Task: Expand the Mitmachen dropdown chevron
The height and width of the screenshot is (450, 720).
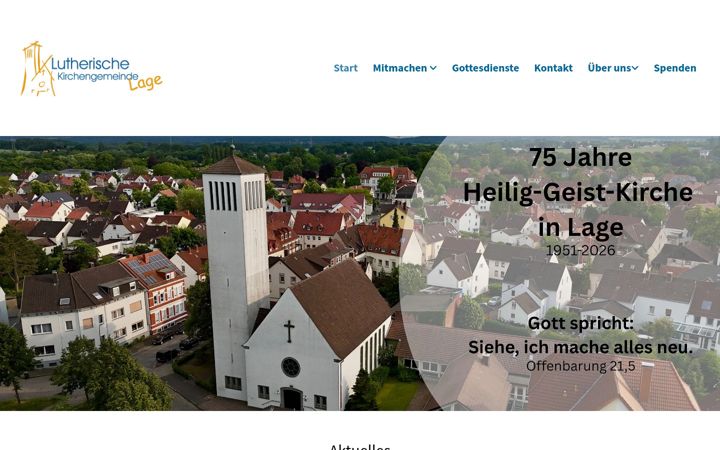Action: pos(433,68)
